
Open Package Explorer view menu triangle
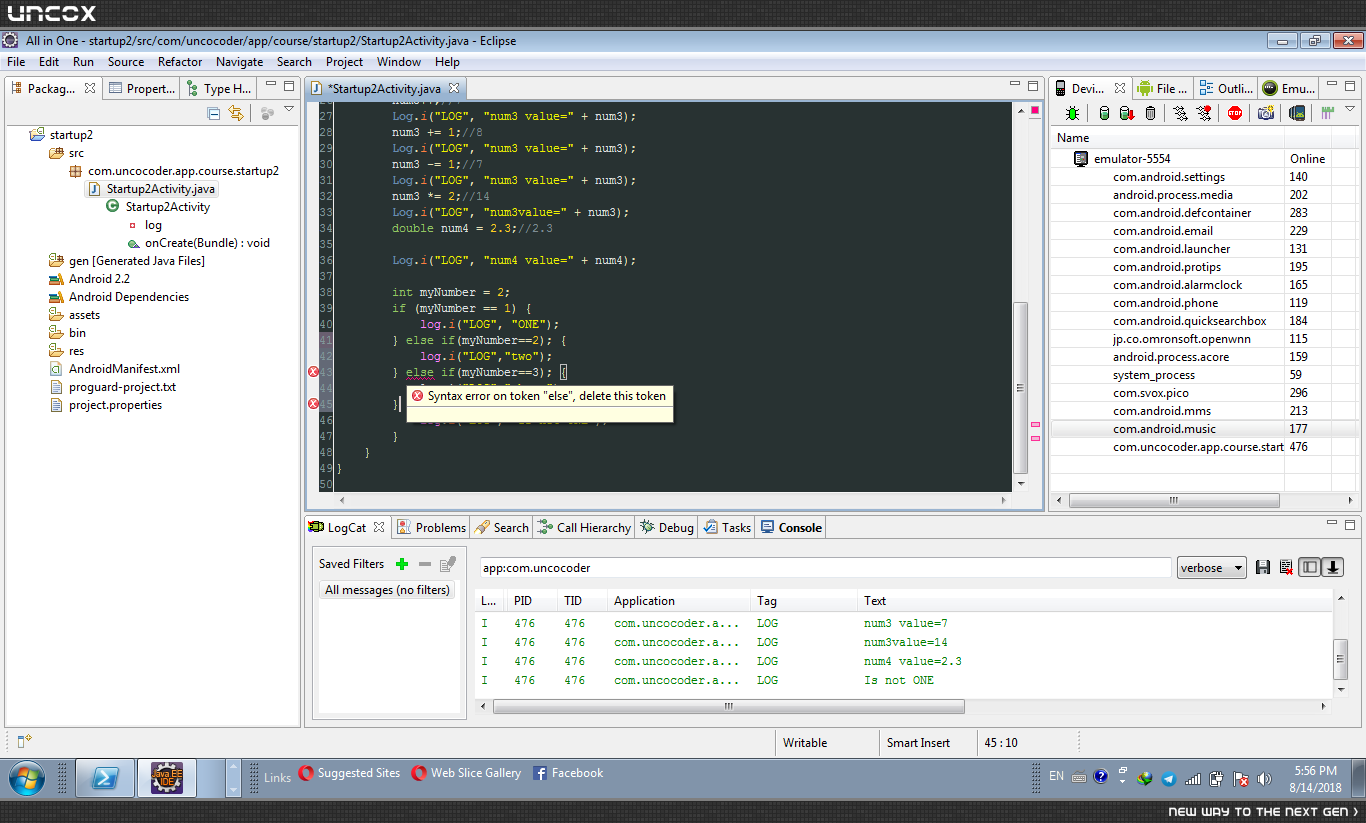289,109
